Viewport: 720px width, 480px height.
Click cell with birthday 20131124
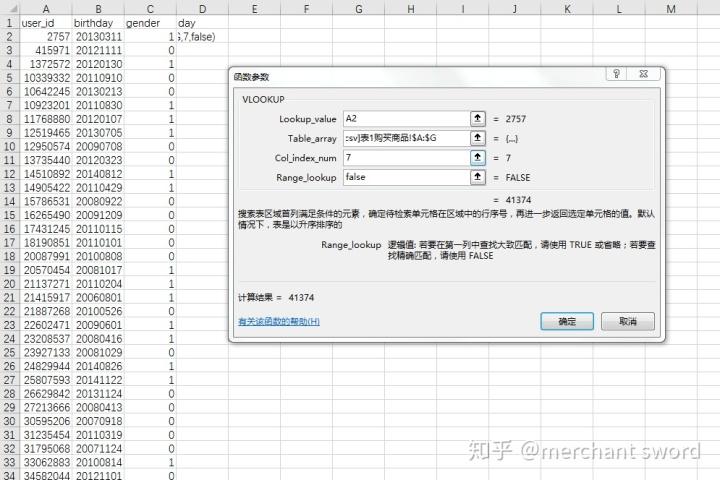(98, 394)
